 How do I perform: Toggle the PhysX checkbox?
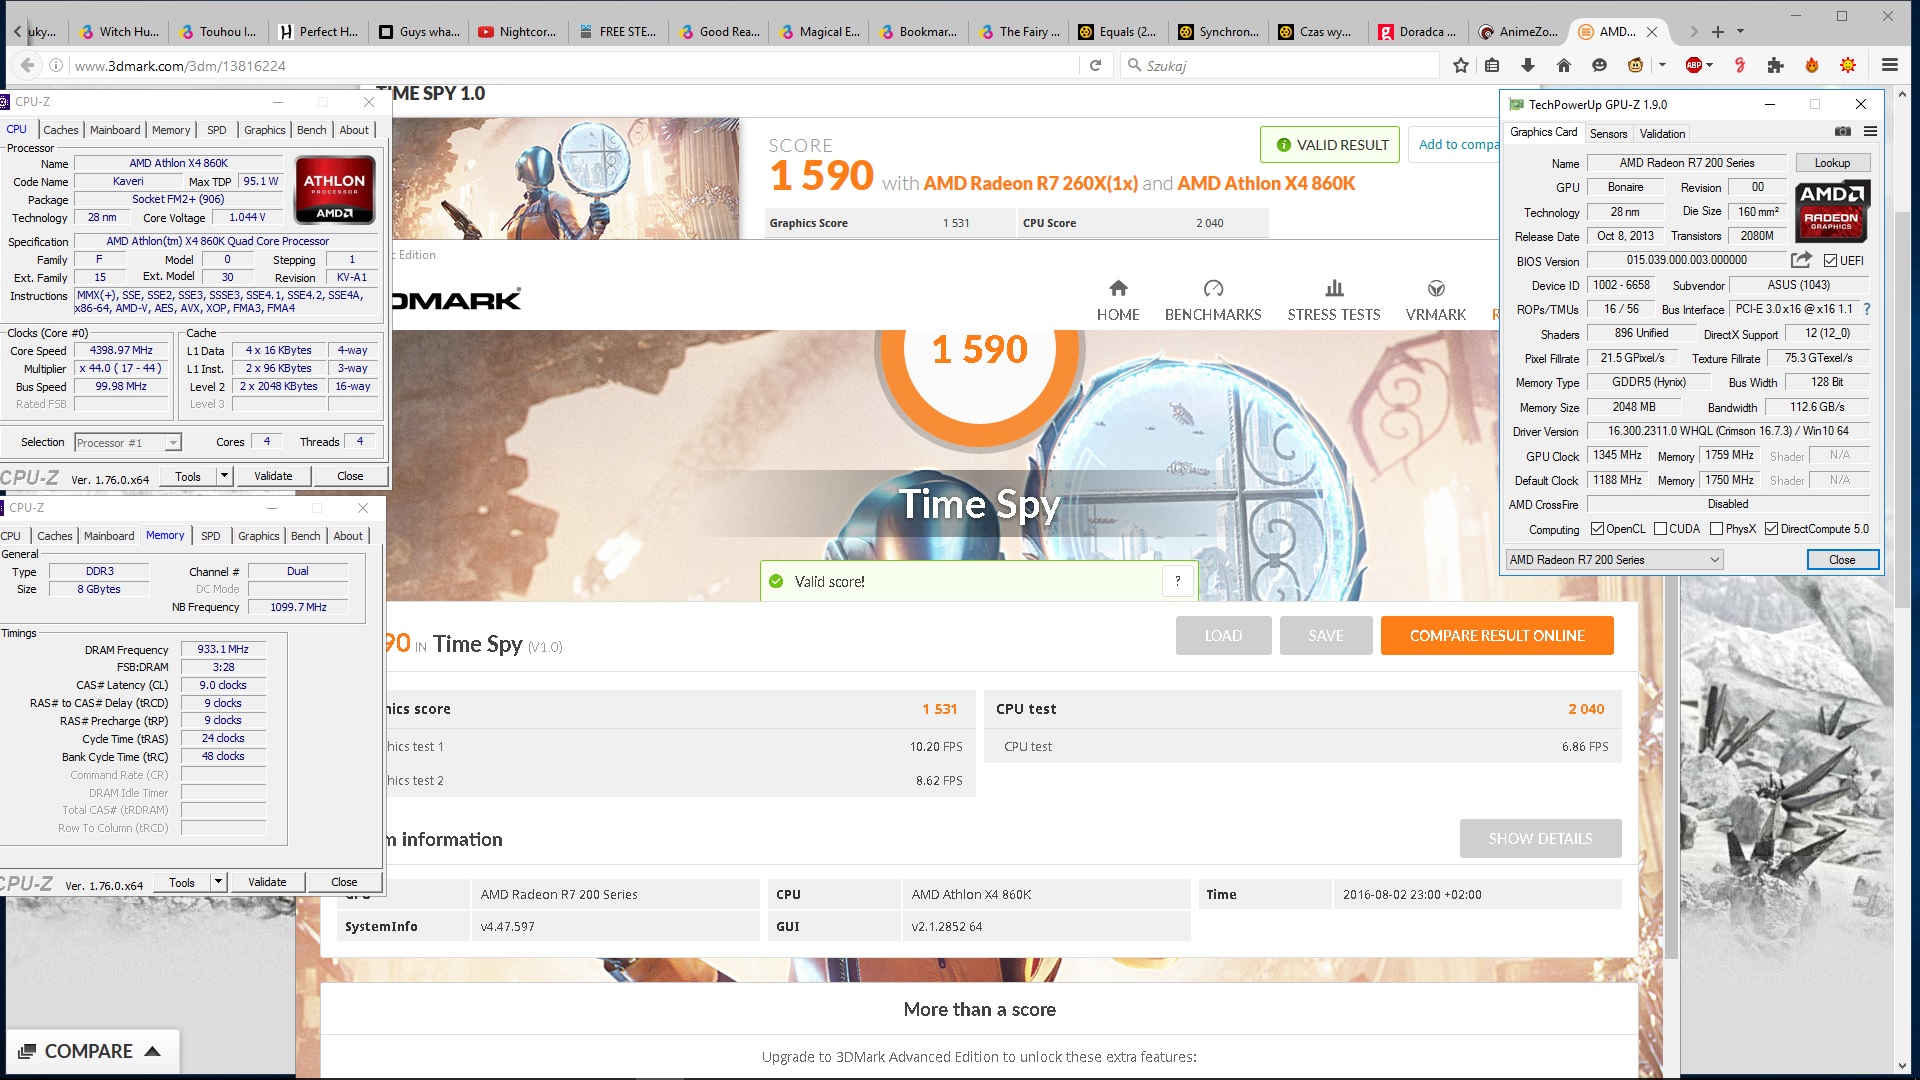[1716, 529]
